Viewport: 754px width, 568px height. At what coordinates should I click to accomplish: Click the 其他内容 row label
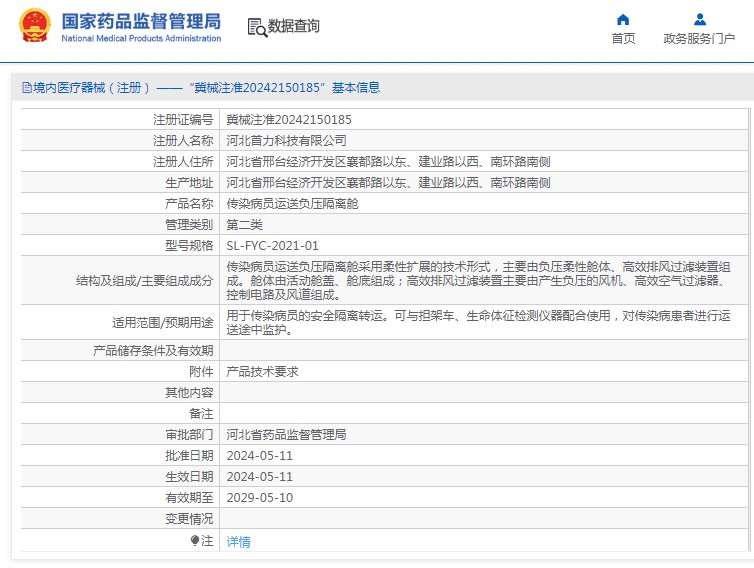[x=189, y=393]
